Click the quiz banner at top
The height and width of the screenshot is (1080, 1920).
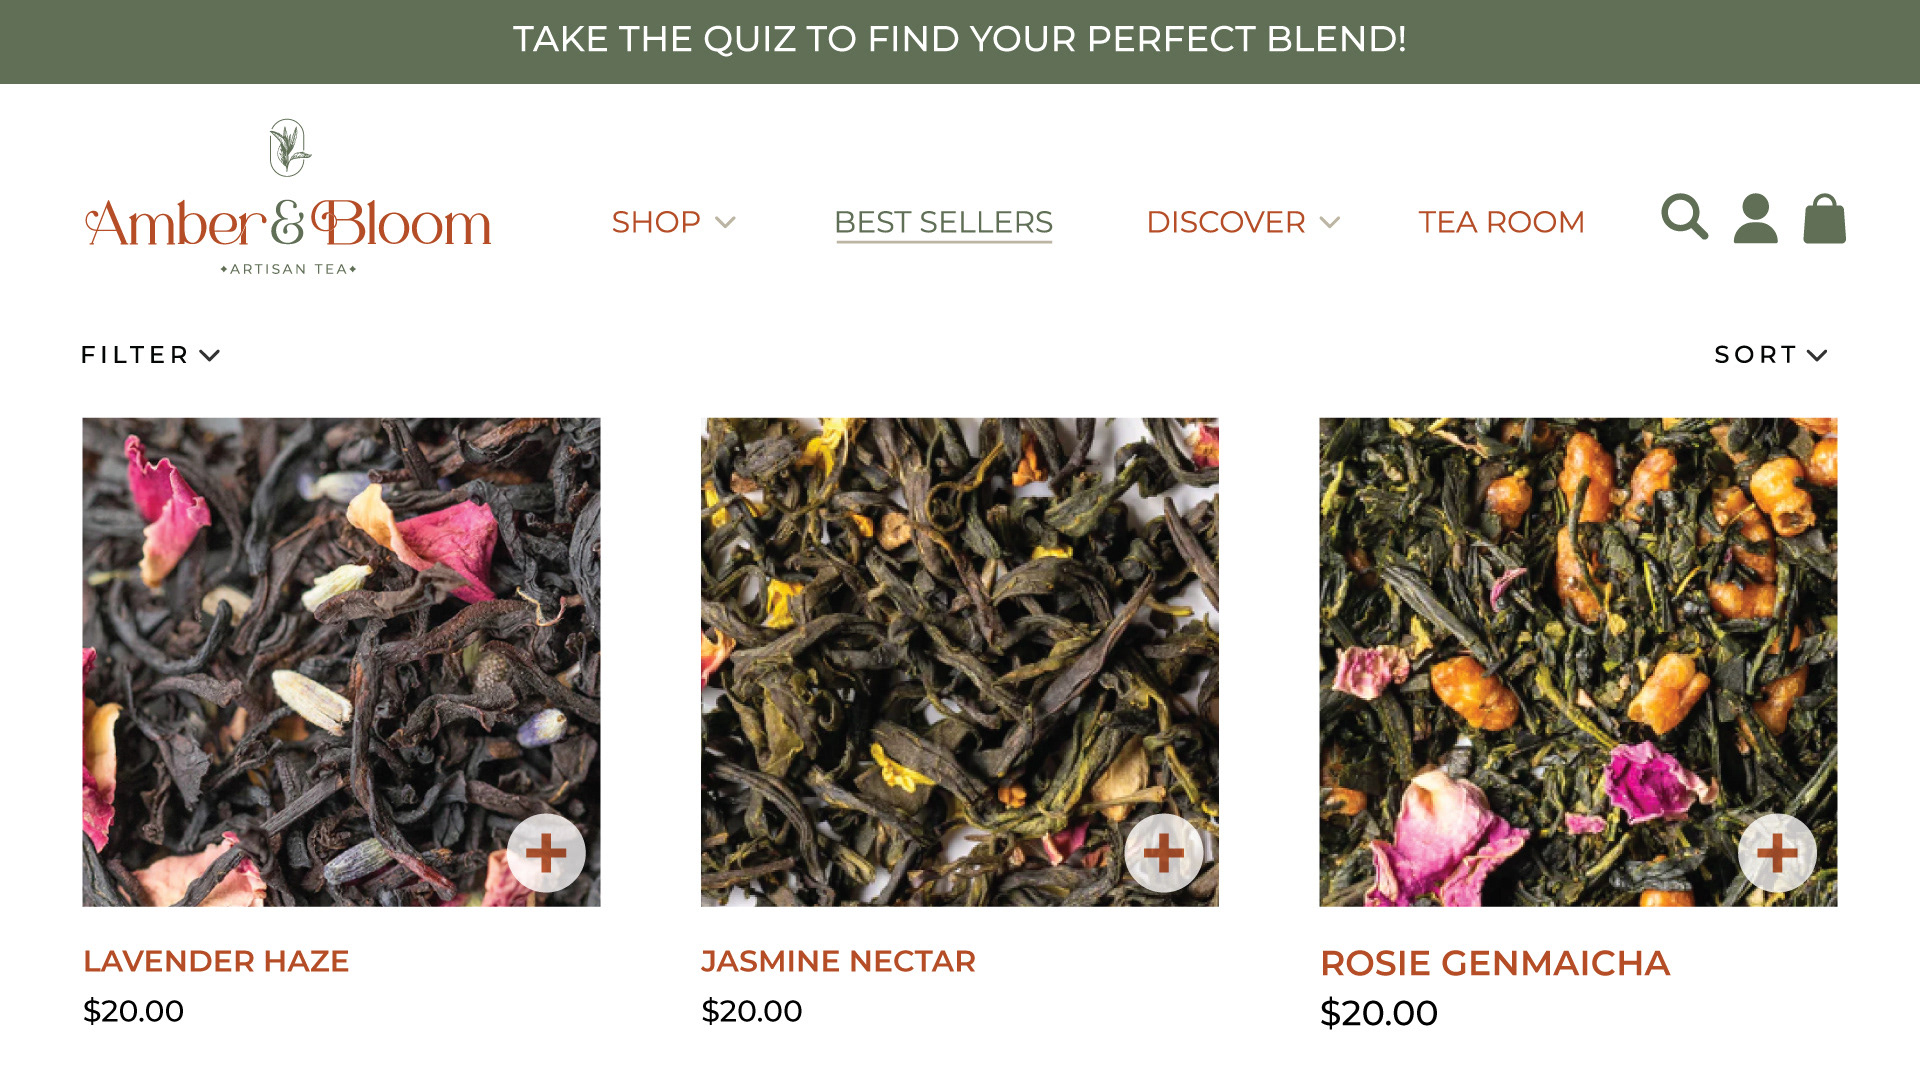coord(960,41)
